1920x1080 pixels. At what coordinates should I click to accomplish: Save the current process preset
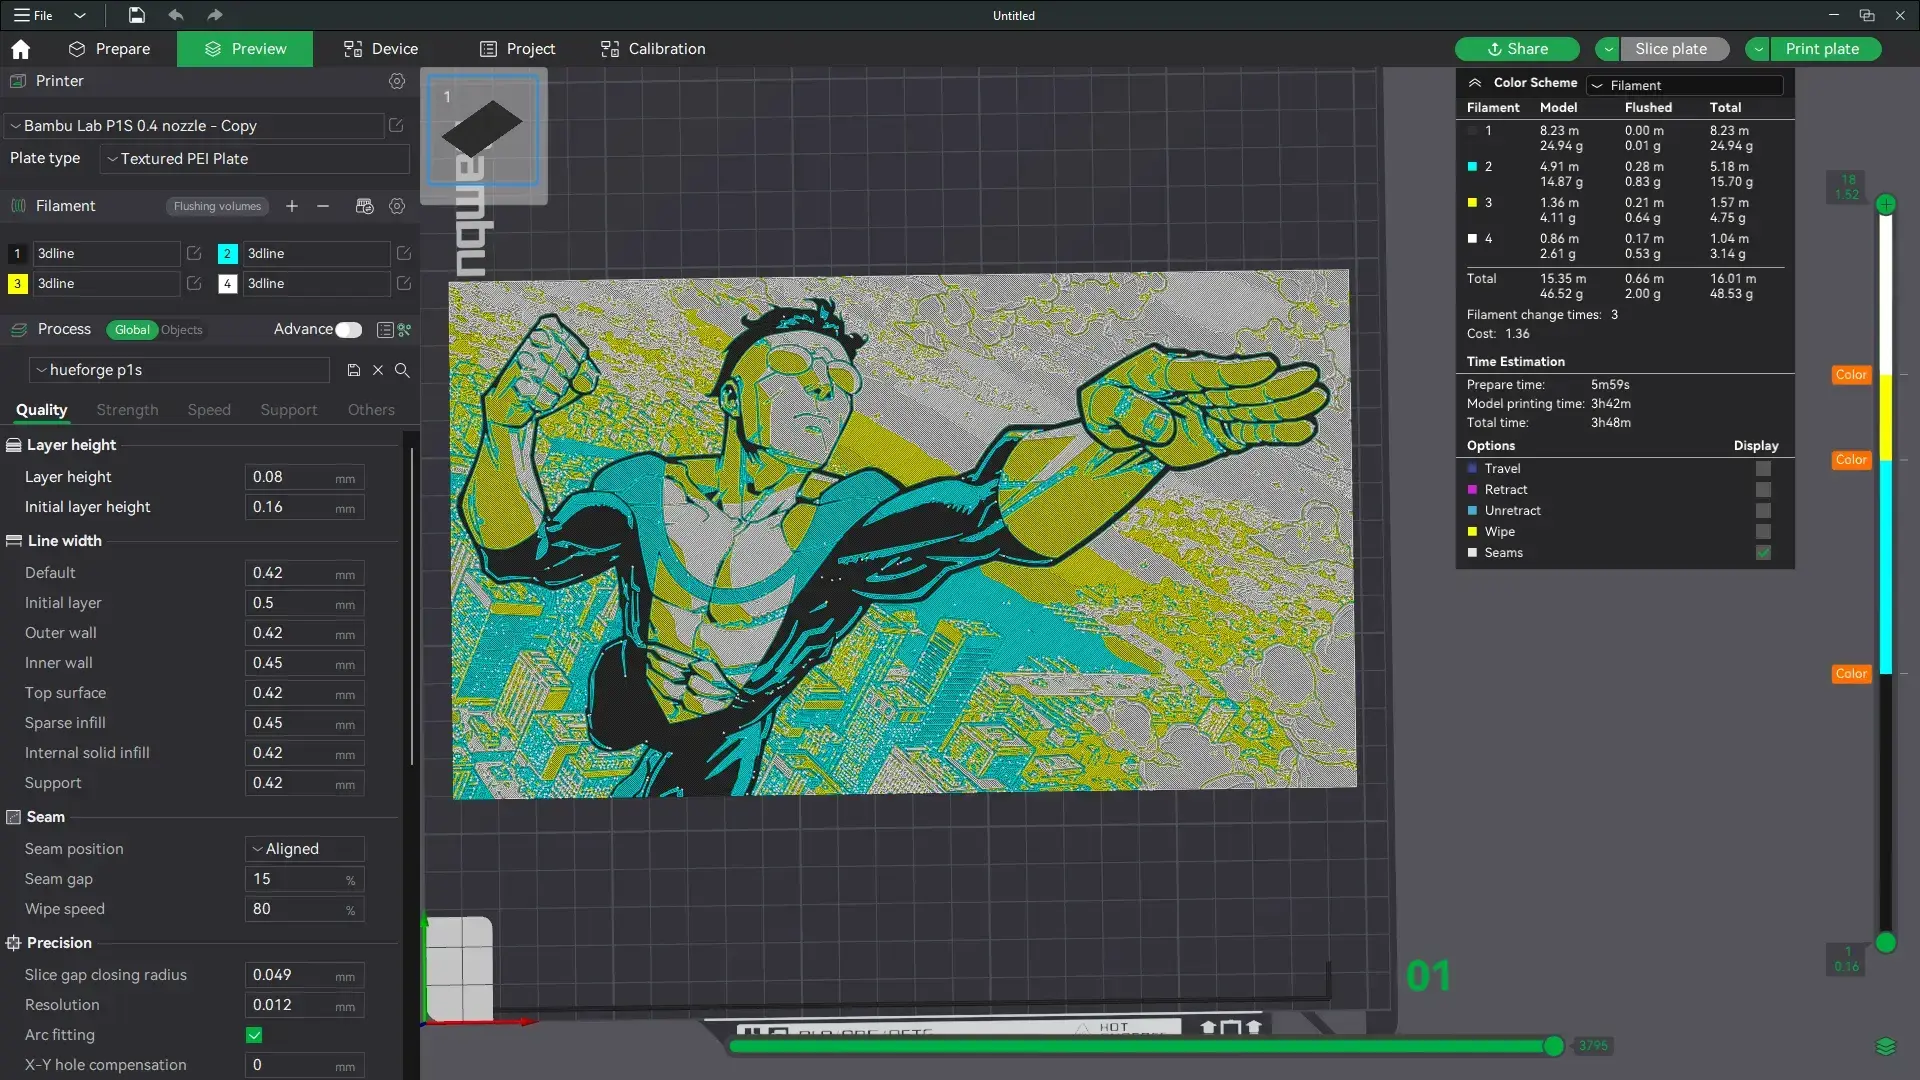point(353,370)
